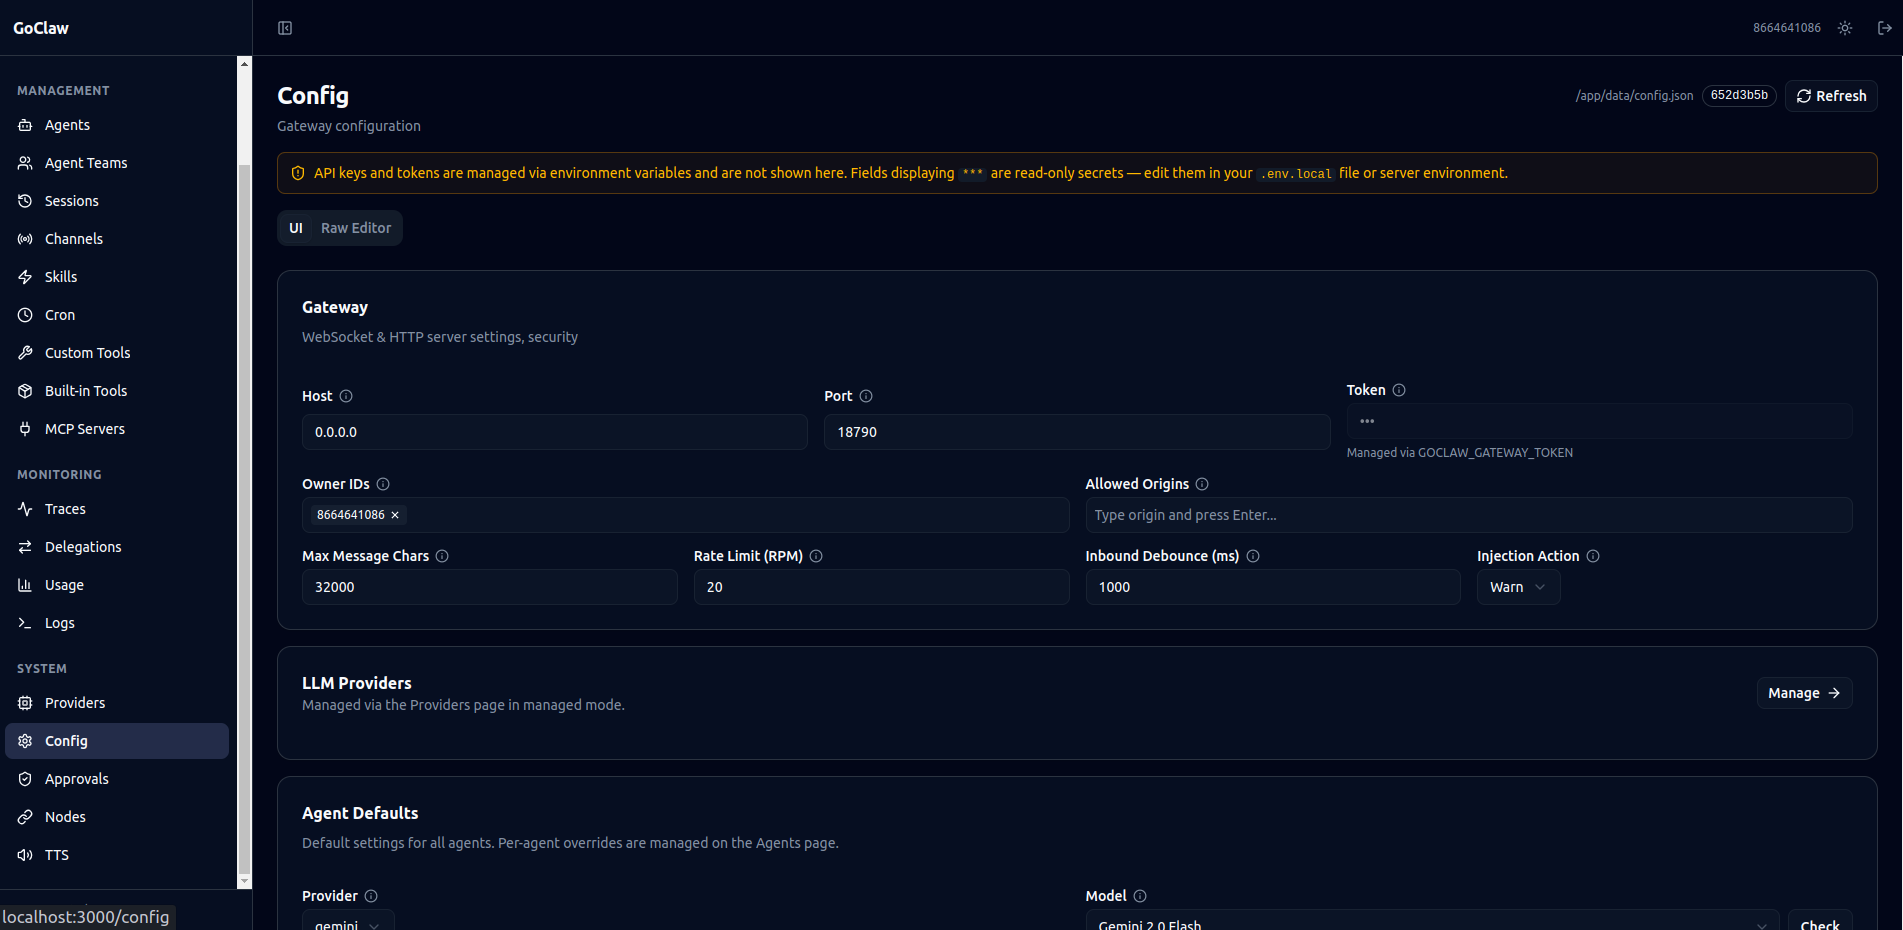Log out with the exit icon
This screenshot has height=930, width=1903.
point(1886,28)
